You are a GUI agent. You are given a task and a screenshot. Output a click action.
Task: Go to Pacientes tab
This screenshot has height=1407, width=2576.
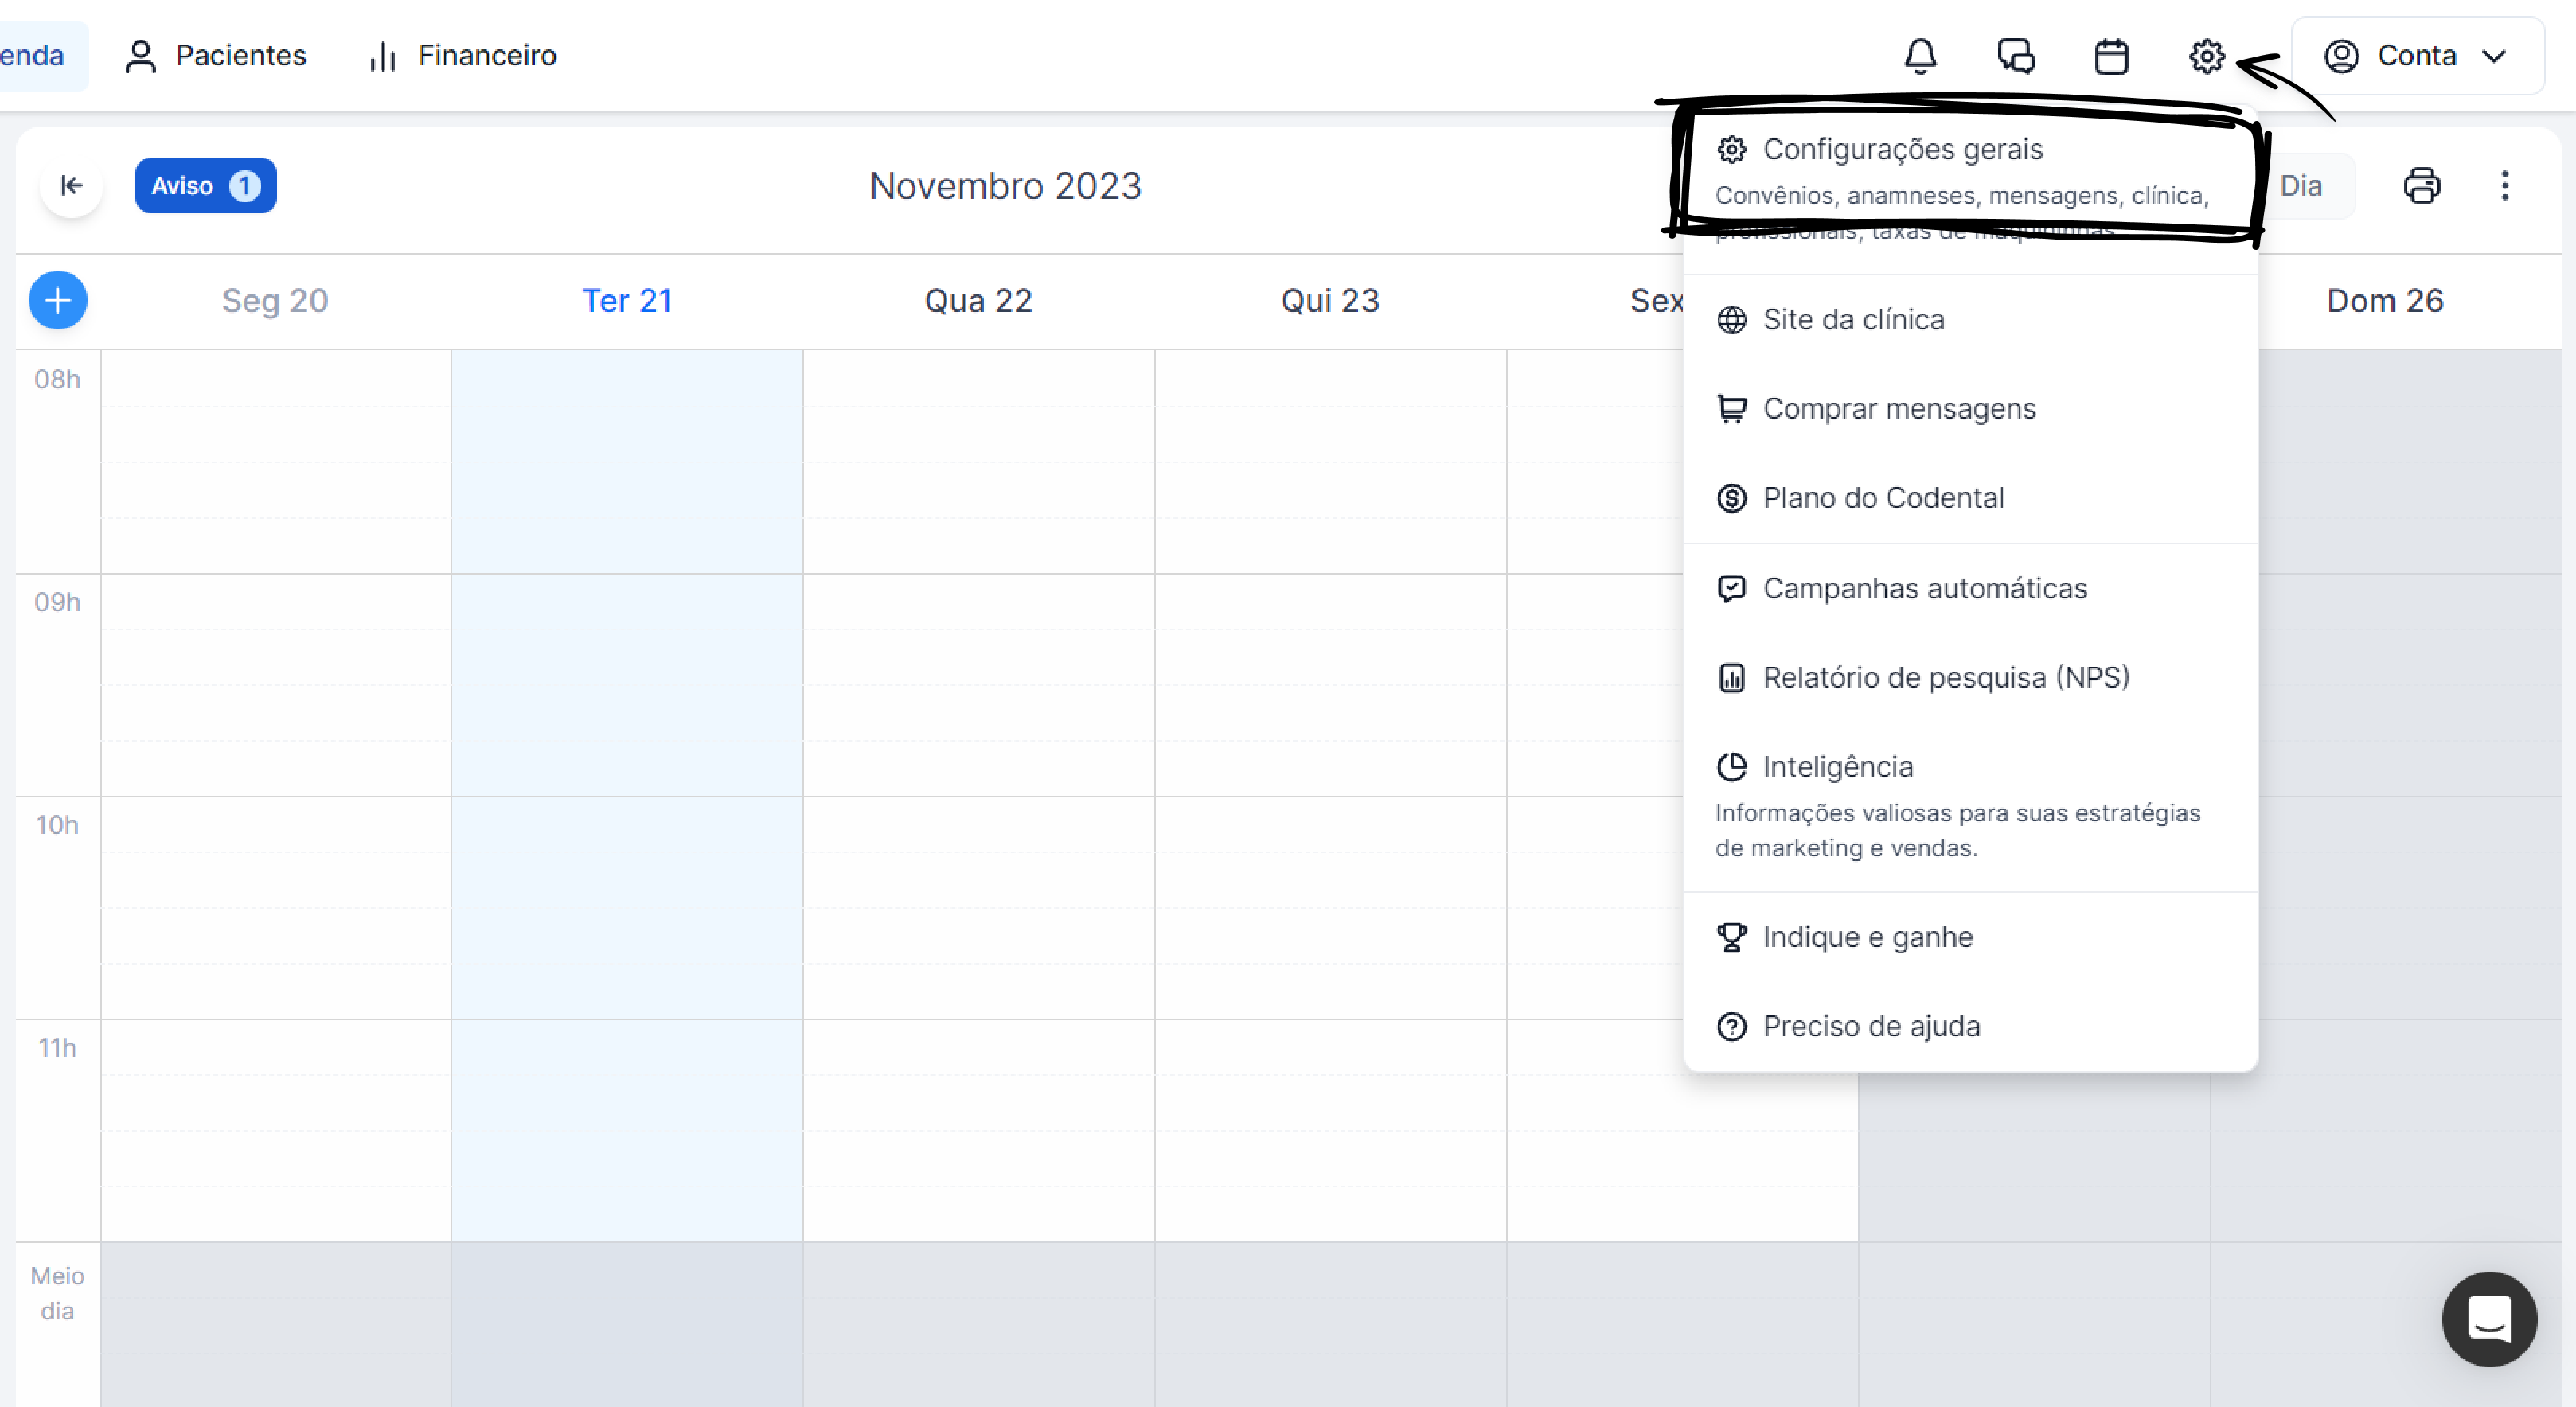pos(216,56)
